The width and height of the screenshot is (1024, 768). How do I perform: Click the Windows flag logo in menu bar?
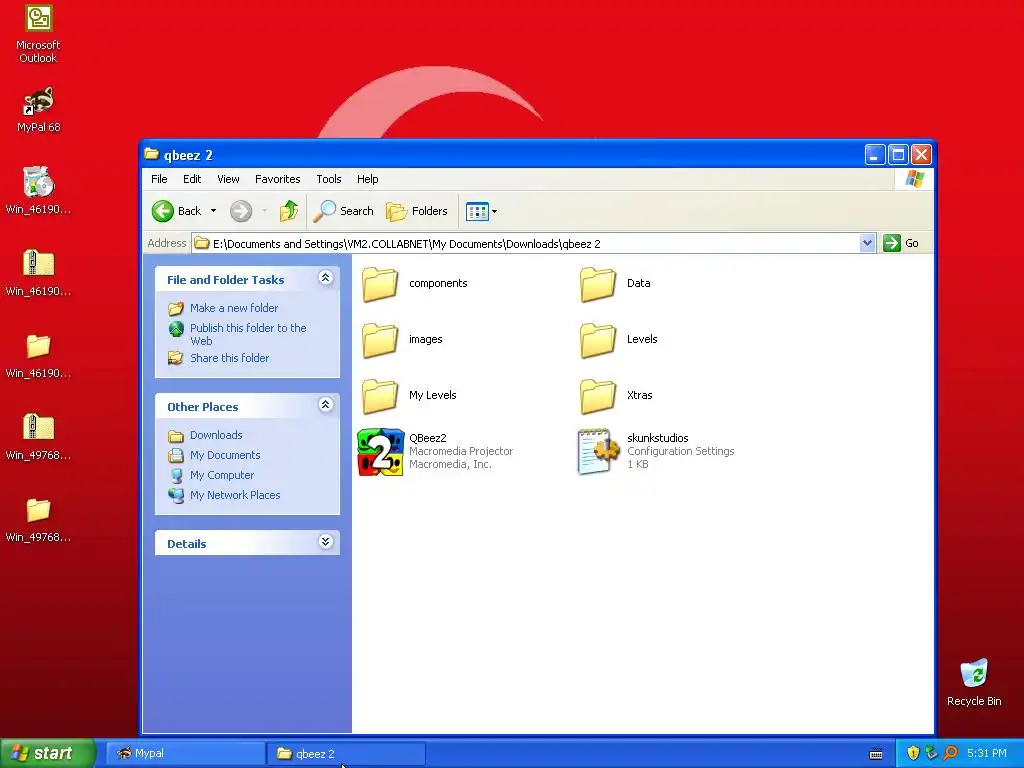click(x=914, y=179)
